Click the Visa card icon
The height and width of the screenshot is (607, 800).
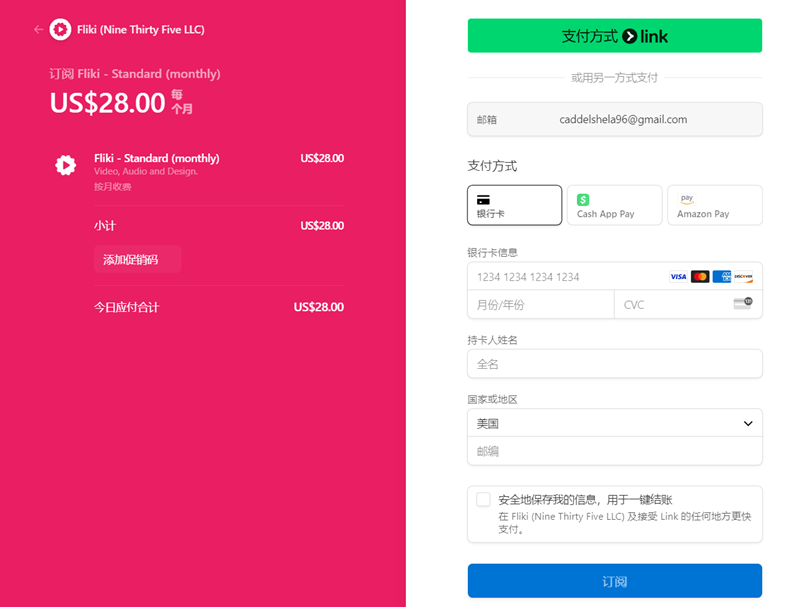678,277
